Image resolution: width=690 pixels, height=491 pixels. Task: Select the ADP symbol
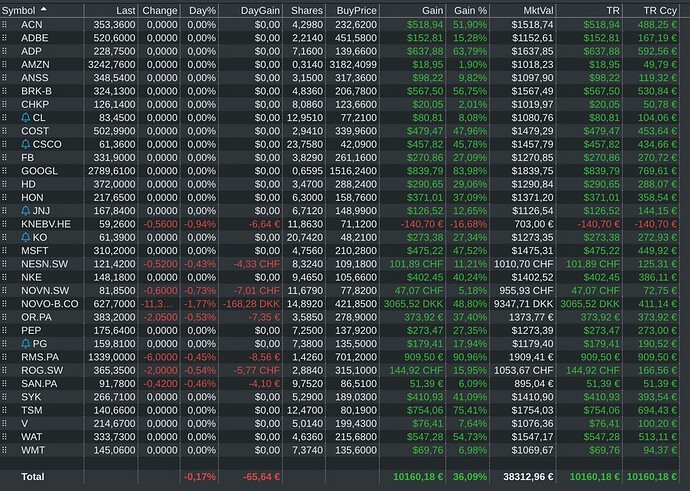[x=31, y=51]
